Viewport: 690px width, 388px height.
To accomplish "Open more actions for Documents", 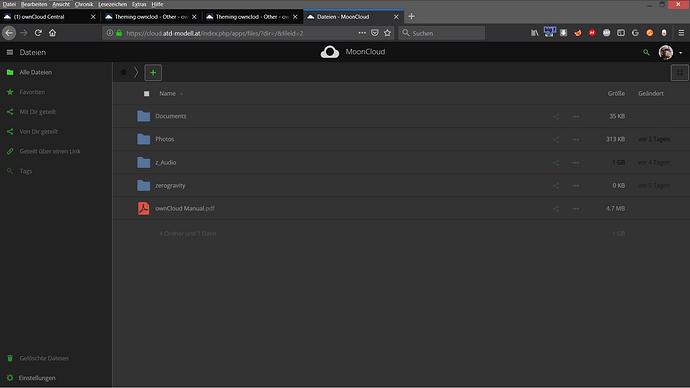I will 576,117.
